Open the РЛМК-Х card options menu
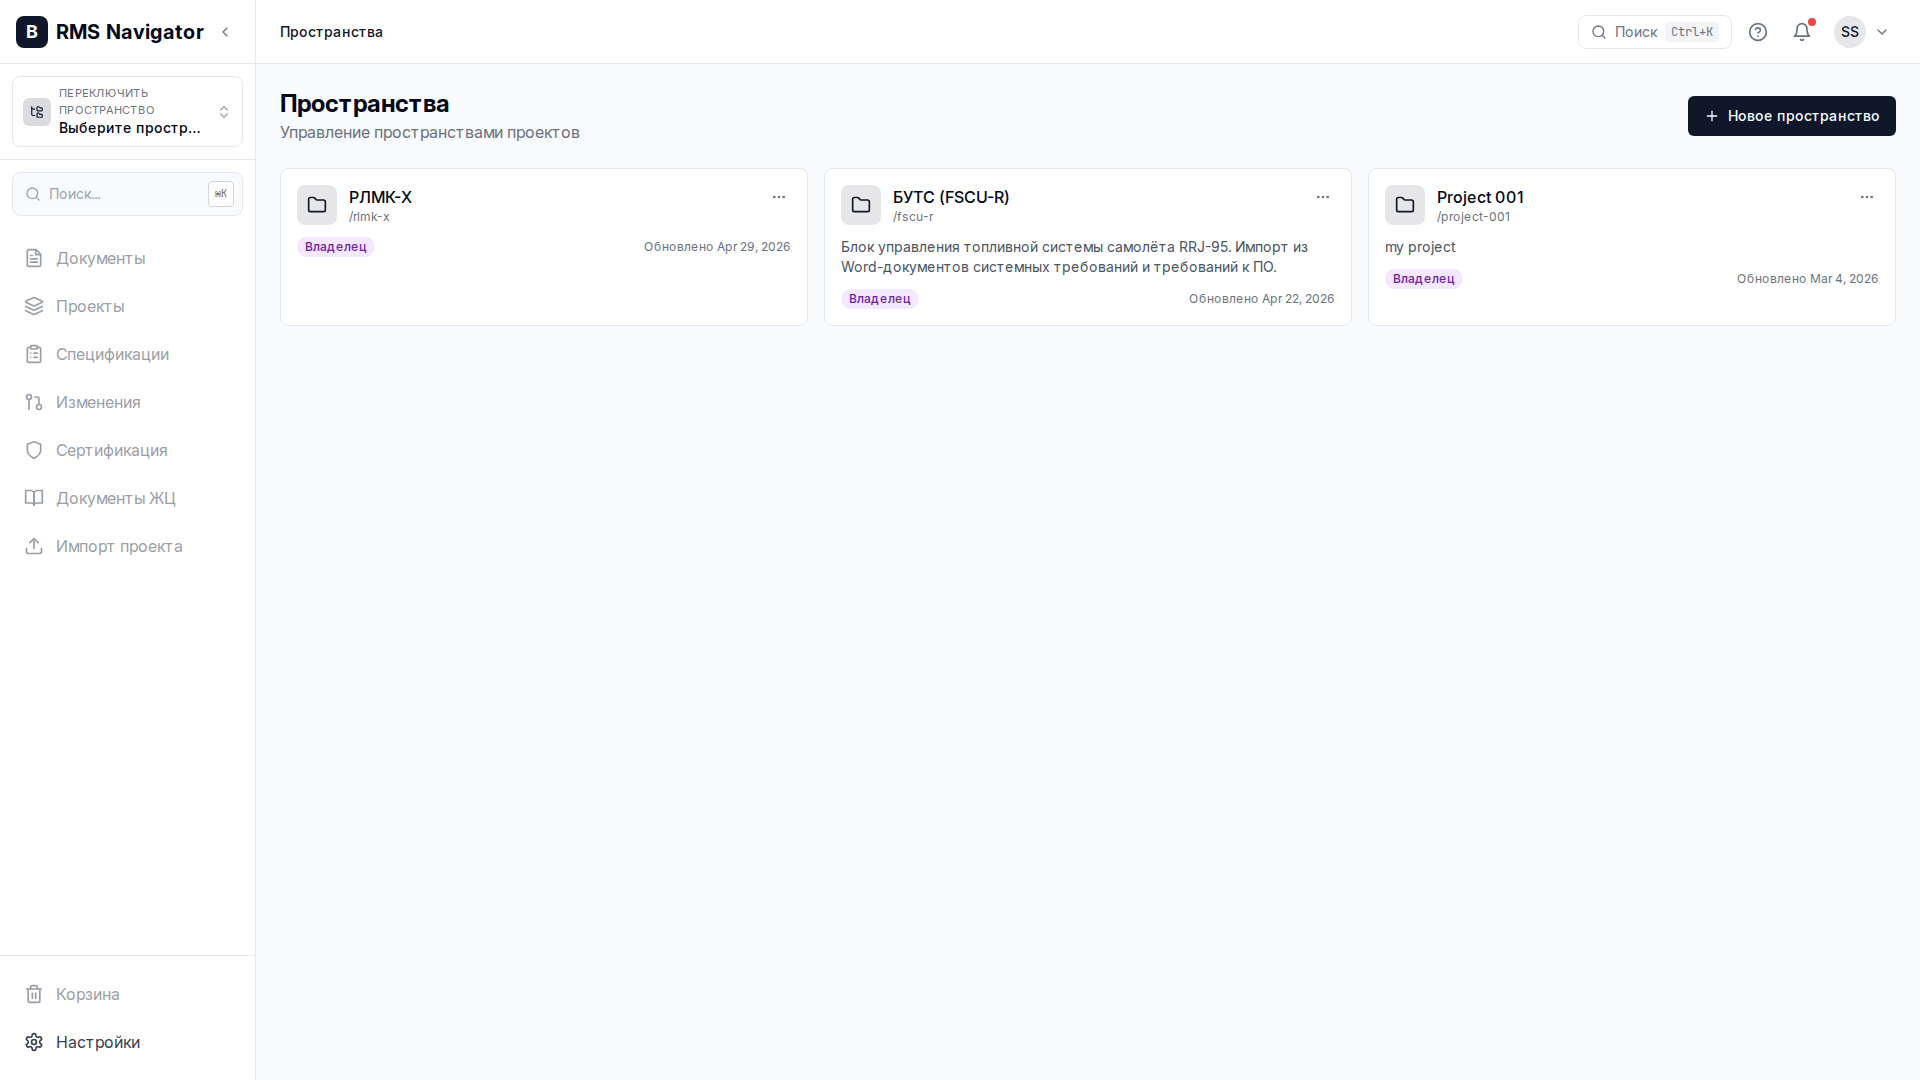The height and width of the screenshot is (1080, 1920). (779, 197)
